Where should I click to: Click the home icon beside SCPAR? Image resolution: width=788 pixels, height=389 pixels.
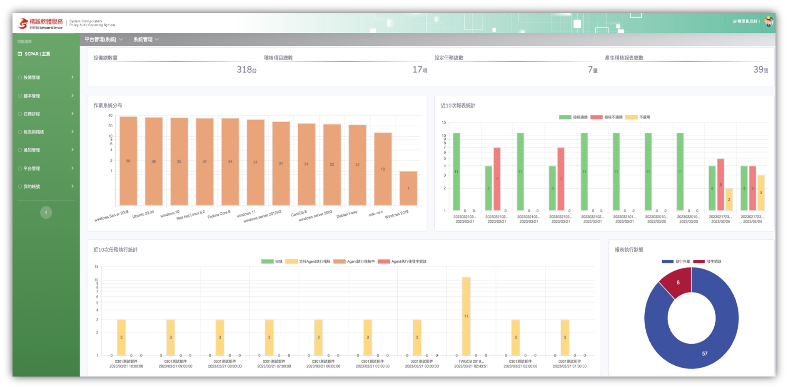tap(20, 54)
